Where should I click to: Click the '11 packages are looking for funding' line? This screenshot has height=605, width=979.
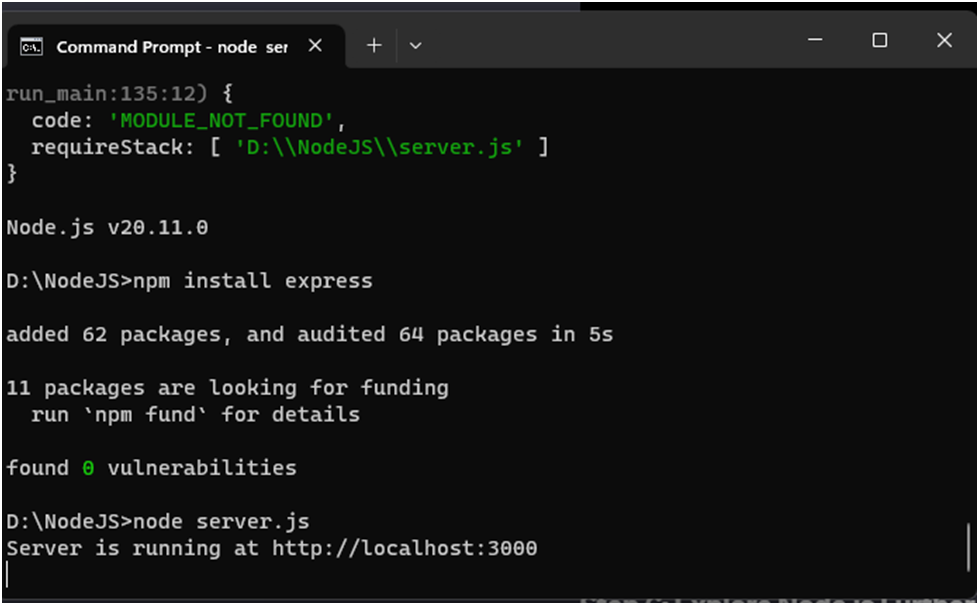227,388
